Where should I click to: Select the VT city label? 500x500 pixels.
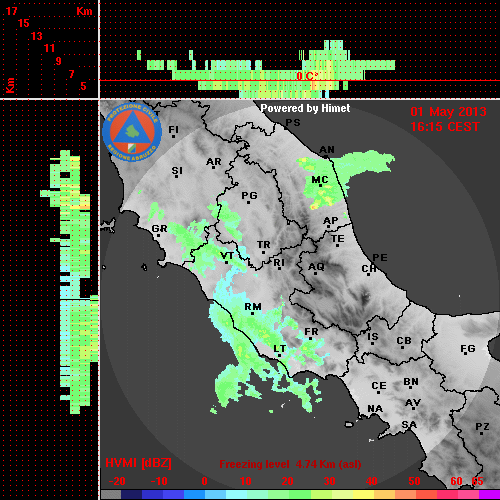point(227,256)
